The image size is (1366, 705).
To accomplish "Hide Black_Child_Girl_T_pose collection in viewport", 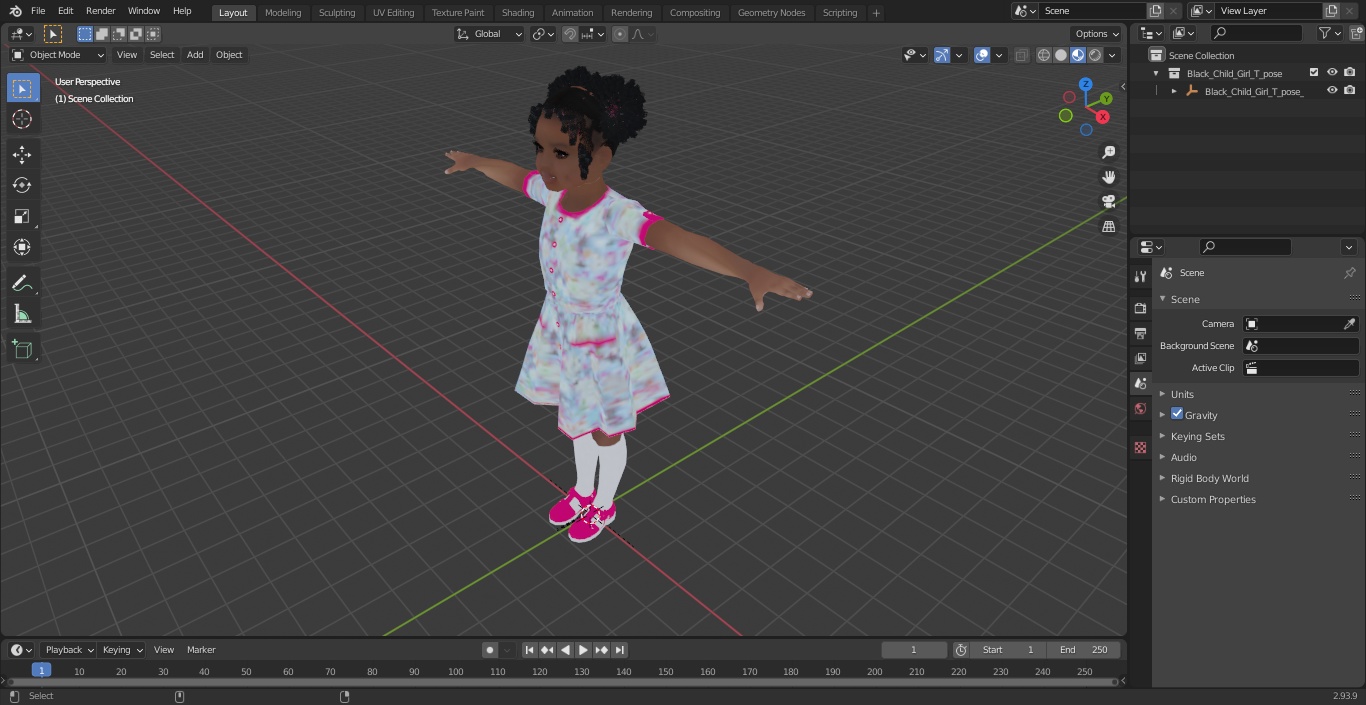I will (x=1332, y=73).
